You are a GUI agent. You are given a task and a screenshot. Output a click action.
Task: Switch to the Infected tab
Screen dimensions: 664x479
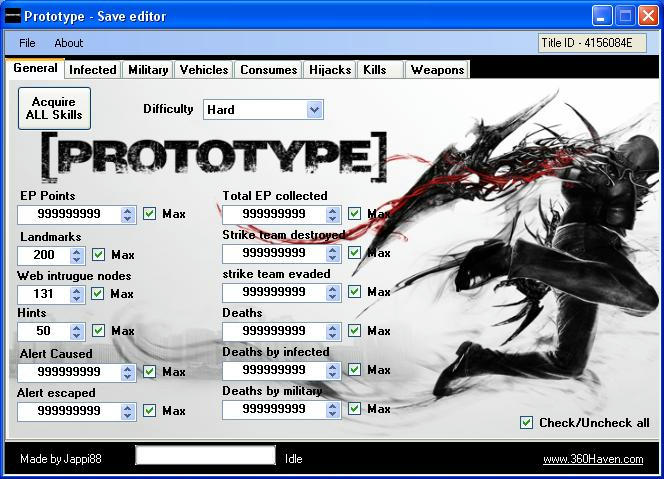tap(92, 70)
